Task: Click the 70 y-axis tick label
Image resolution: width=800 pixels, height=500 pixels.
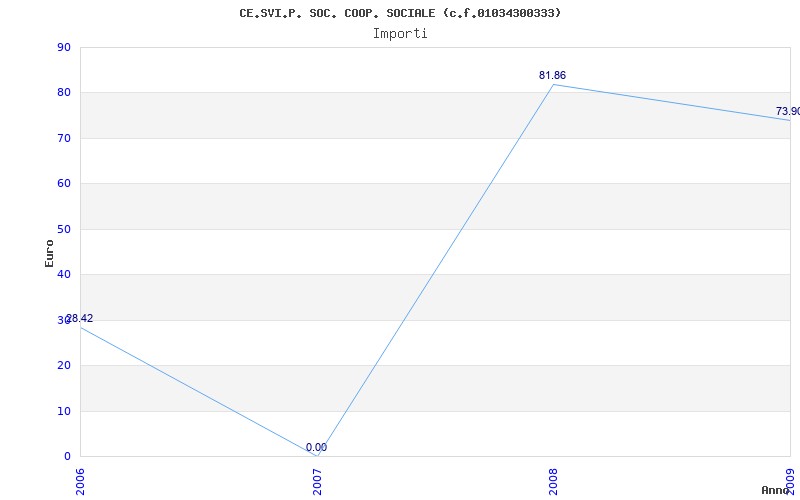Action: (x=64, y=138)
